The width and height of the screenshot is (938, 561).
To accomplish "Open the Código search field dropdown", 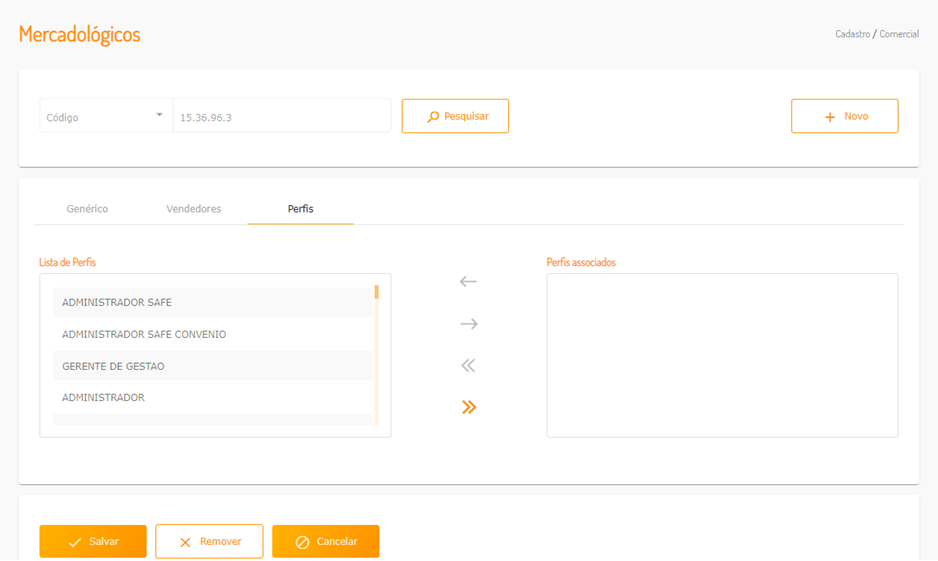I will coord(106,116).
